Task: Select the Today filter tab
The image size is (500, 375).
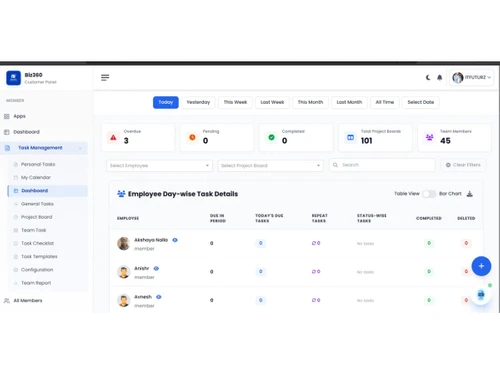Action: (x=166, y=102)
